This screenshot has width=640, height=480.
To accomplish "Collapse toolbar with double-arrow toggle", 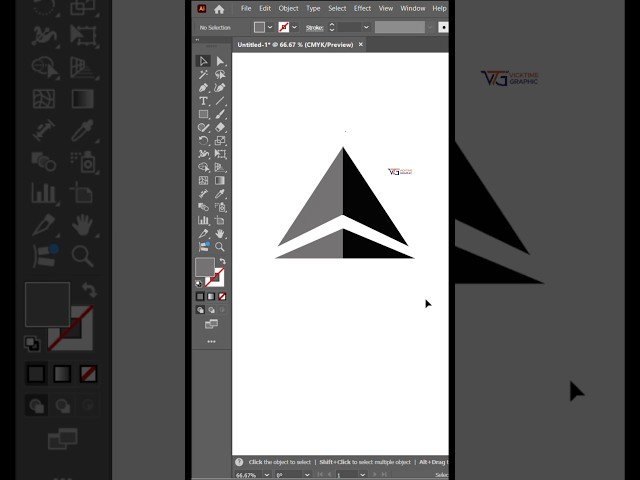I will tap(198, 40).
